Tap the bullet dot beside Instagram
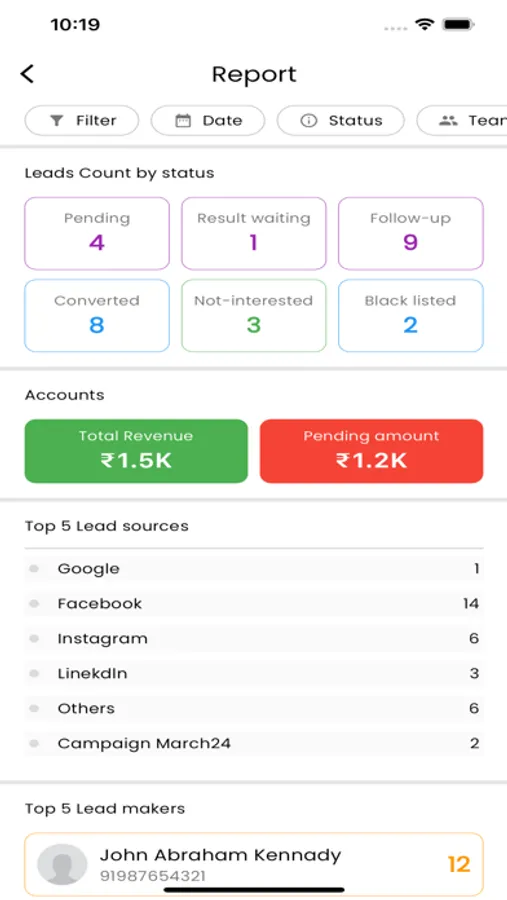The image size is (507, 900). [x=34, y=639]
